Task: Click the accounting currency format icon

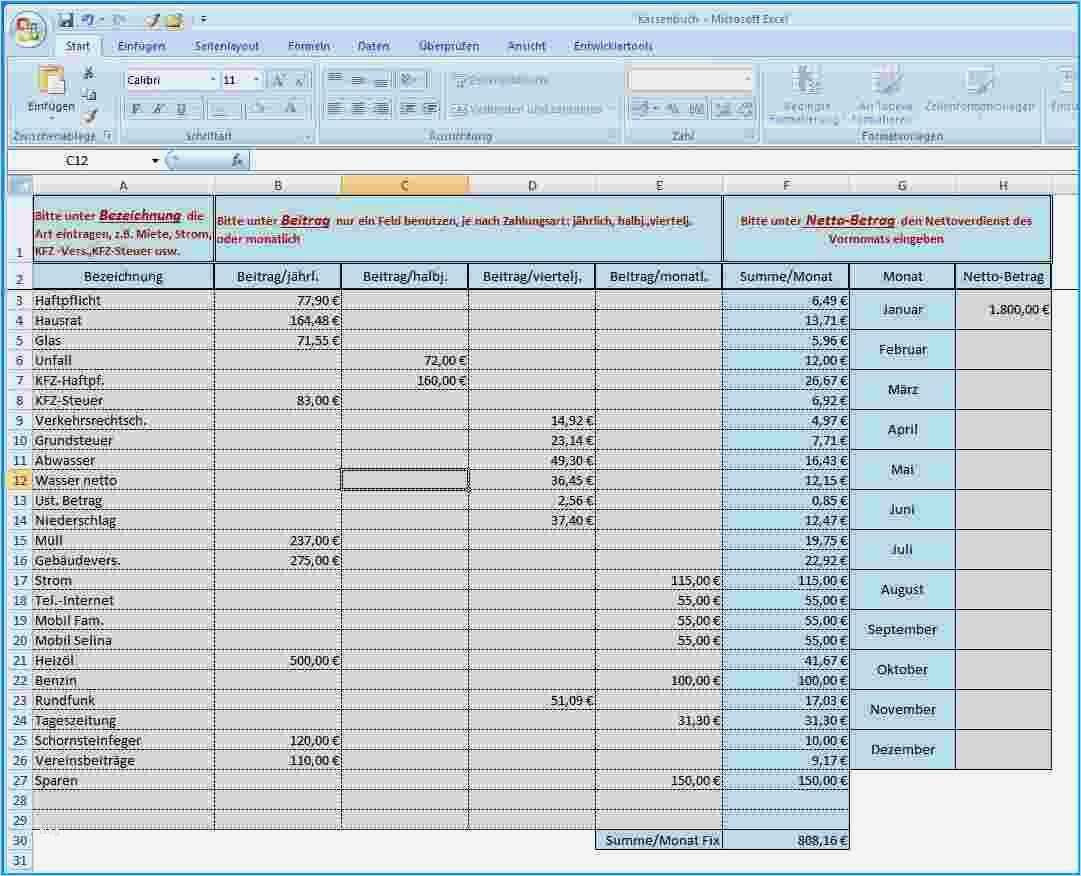Action: (x=643, y=109)
